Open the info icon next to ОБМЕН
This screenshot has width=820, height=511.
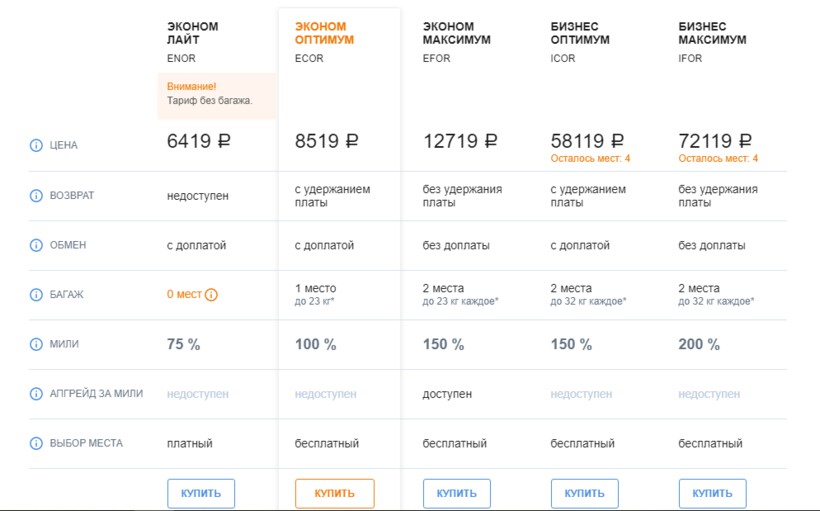[x=37, y=245]
